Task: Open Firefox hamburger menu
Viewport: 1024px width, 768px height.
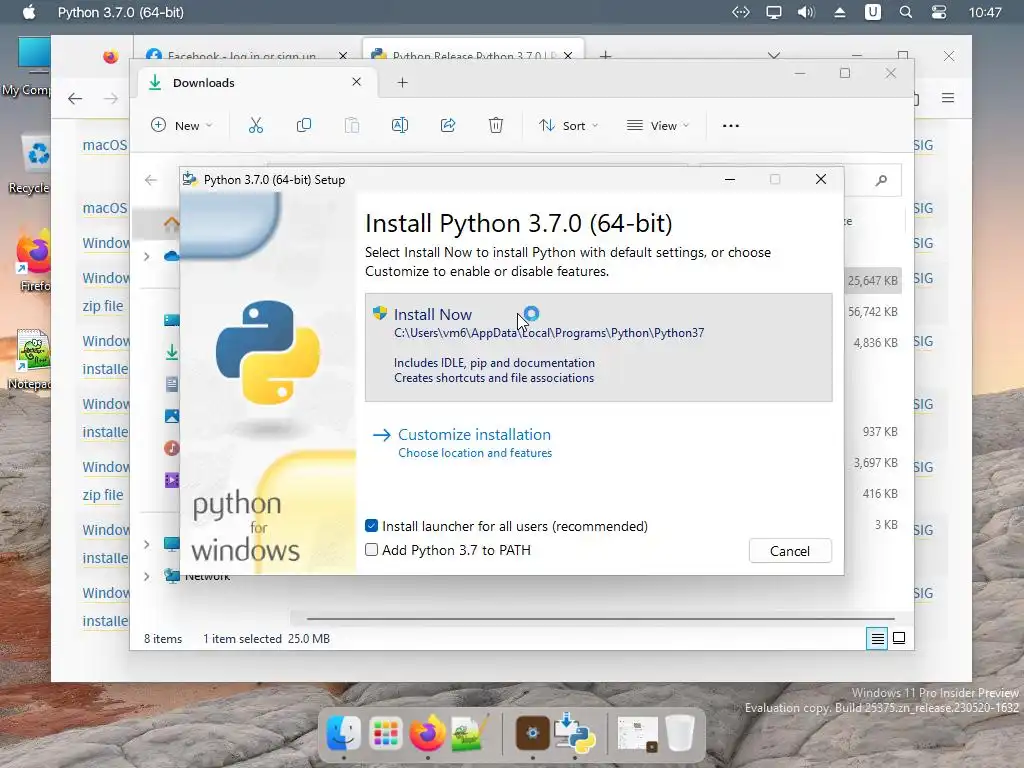Action: click(x=948, y=98)
